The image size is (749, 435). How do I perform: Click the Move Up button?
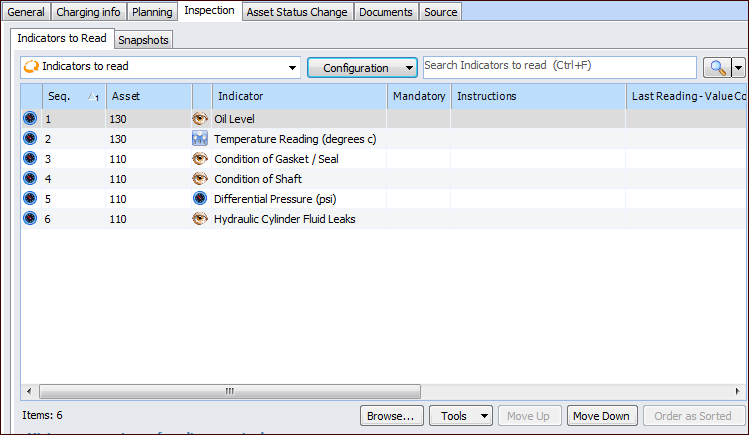[528, 416]
